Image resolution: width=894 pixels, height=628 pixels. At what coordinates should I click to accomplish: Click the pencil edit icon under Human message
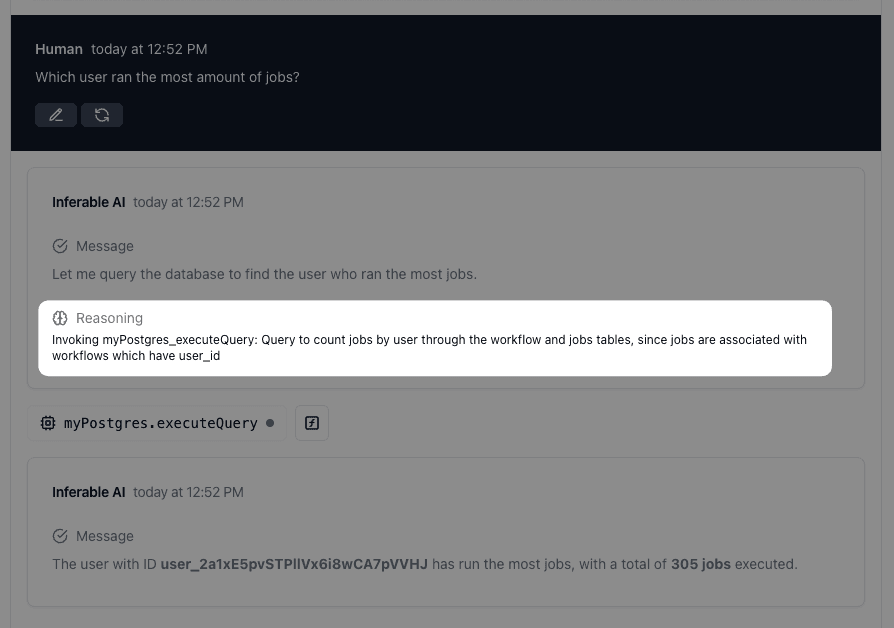click(56, 115)
